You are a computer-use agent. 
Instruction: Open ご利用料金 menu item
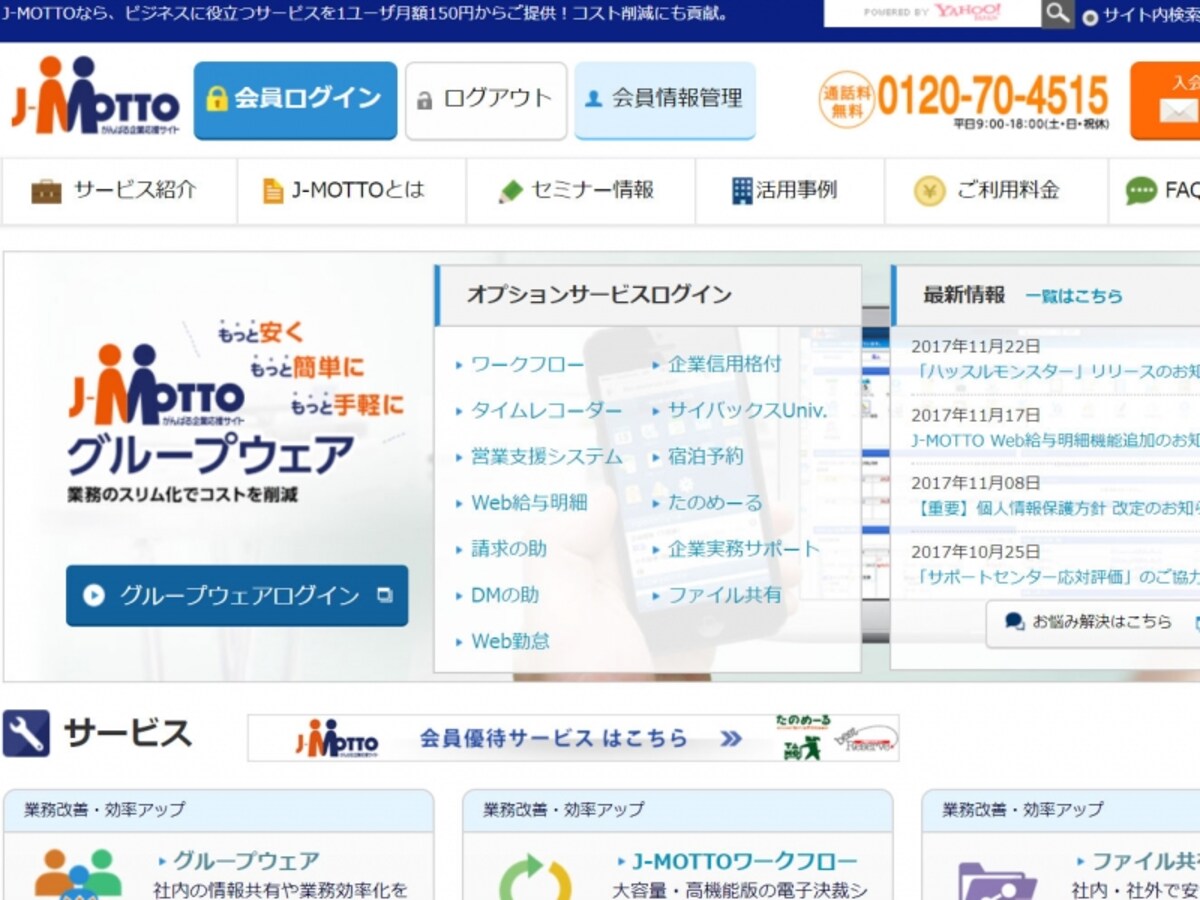click(x=996, y=190)
